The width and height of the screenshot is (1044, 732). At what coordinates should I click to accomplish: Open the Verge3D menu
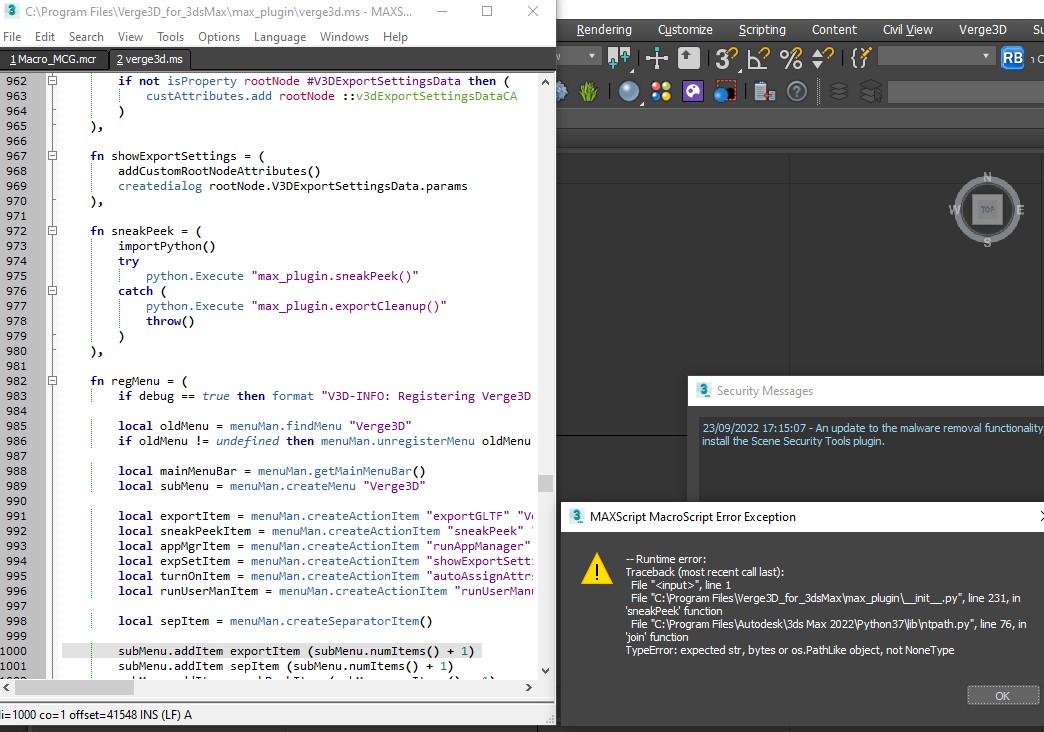982,29
